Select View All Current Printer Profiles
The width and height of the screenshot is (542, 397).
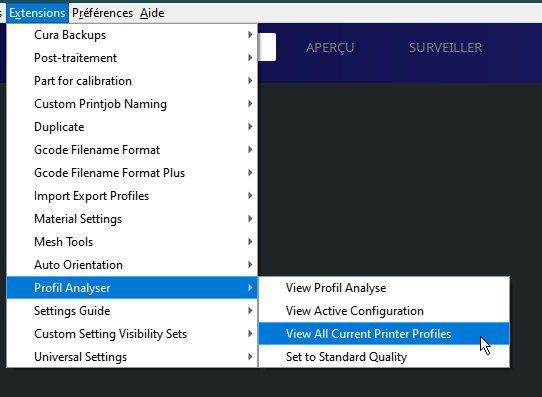pyautogui.click(x=384, y=334)
